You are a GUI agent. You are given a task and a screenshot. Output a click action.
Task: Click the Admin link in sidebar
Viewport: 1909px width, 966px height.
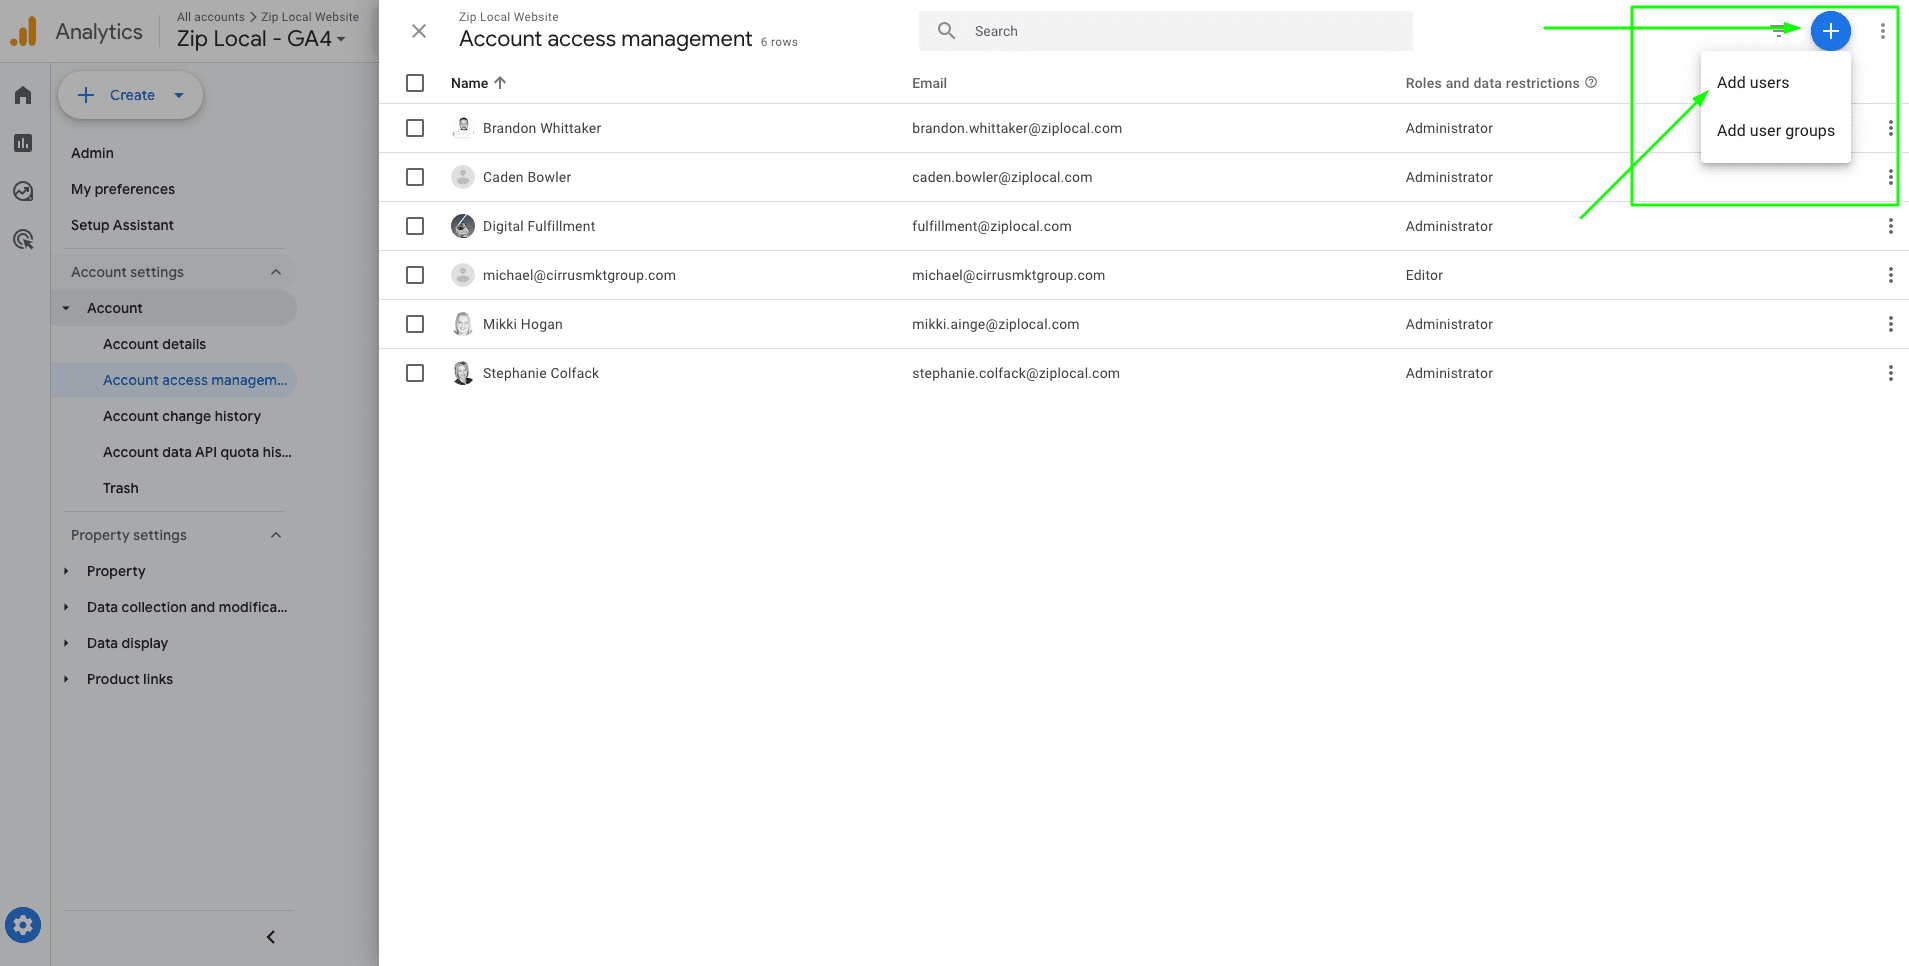point(92,153)
